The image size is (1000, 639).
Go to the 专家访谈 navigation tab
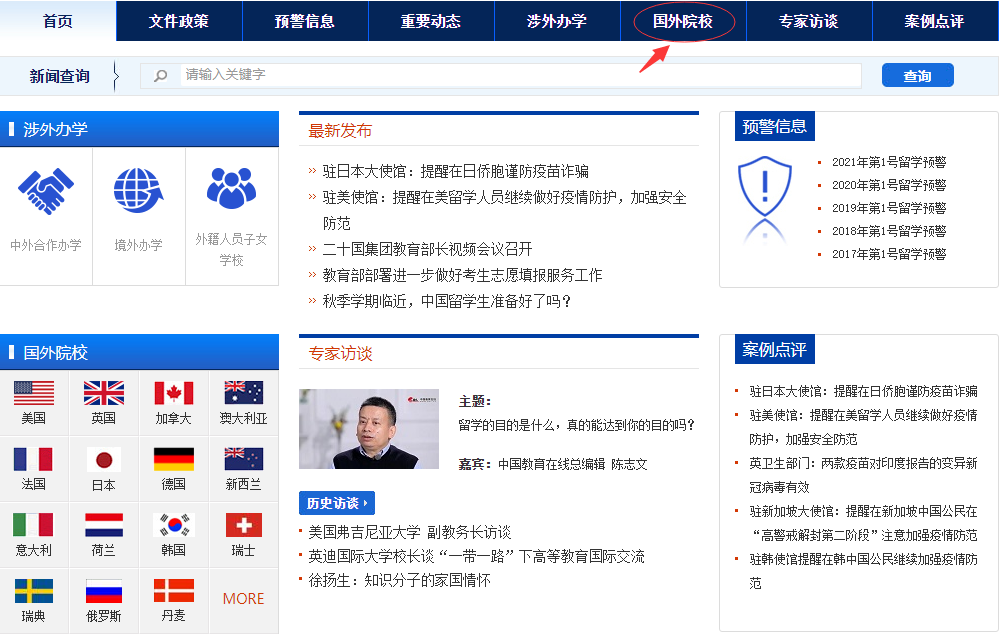click(808, 21)
